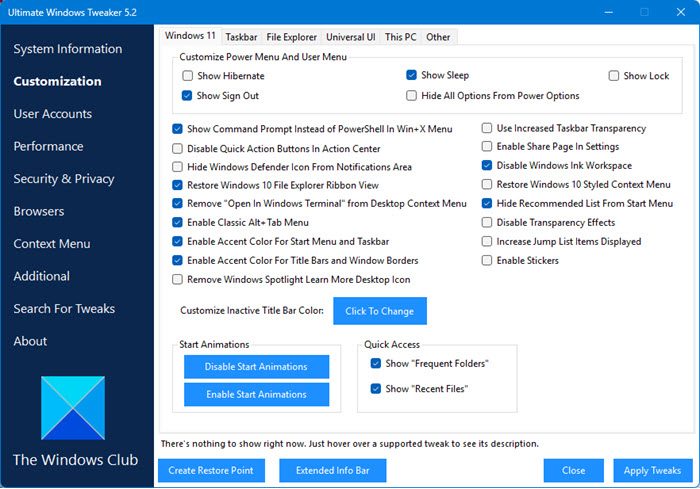Select Customization in the sidebar
This screenshot has width=700, height=489.
click(57, 81)
